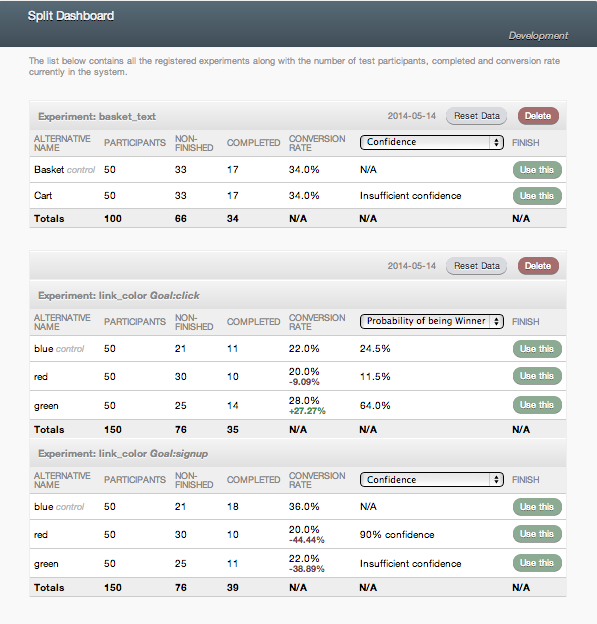Reset data for link_color experiment

[476, 266]
